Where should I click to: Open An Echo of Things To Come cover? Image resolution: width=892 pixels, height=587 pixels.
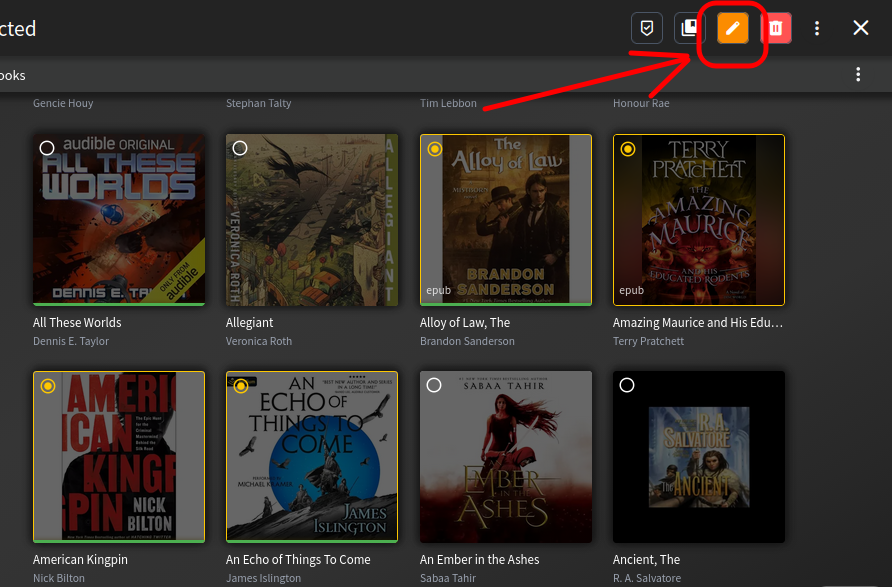(x=312, y=457)
